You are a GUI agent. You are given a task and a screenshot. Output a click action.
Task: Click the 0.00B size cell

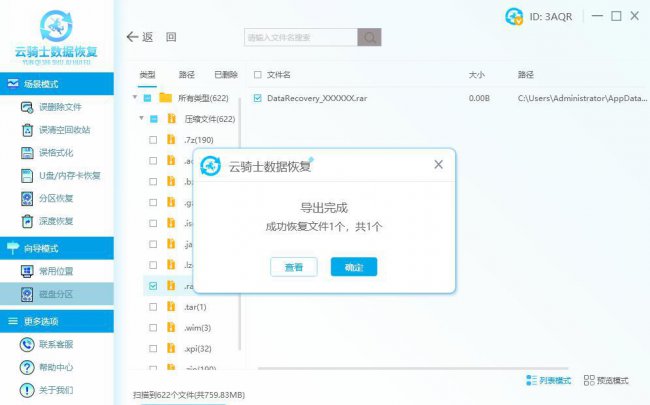point(479,98)
